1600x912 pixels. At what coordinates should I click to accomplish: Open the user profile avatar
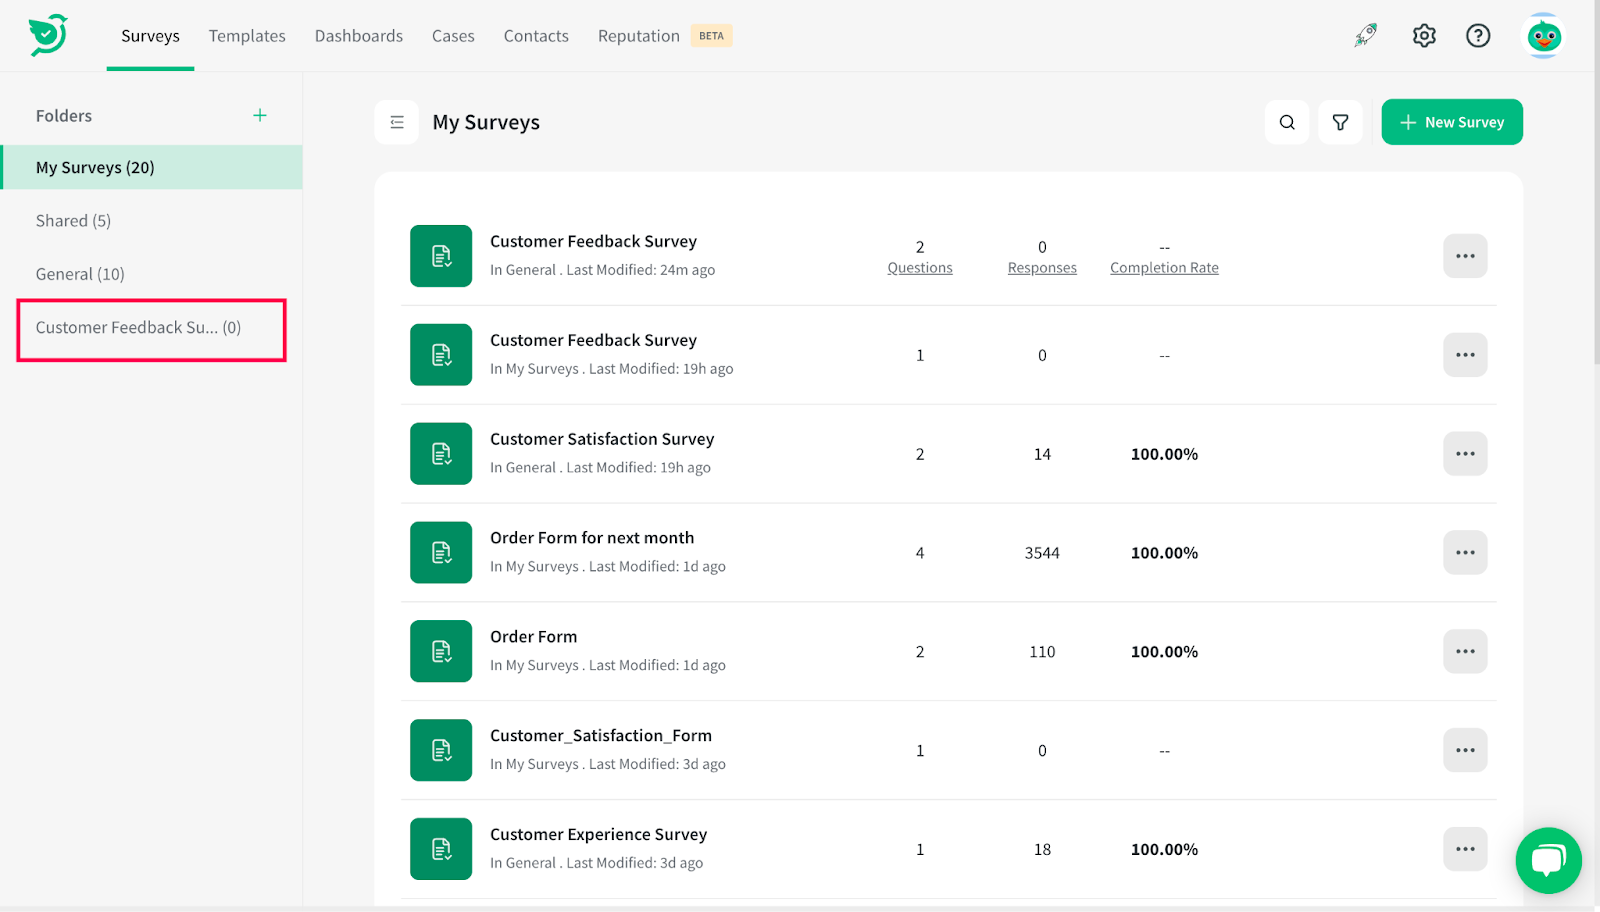click(x=1544, y=37)
